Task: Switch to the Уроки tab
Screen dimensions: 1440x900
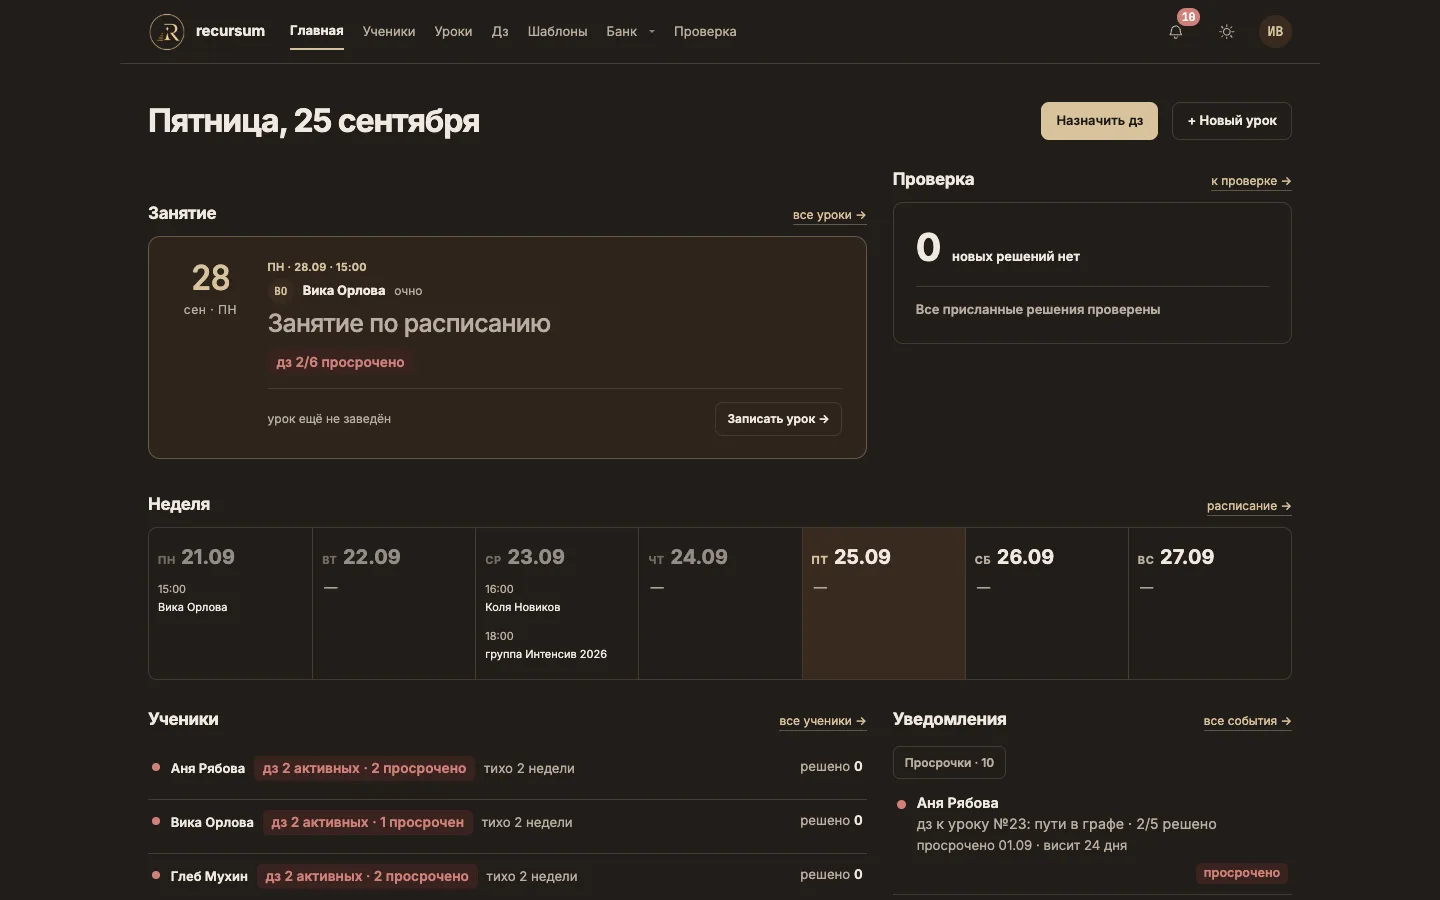Action: point(453,32)
